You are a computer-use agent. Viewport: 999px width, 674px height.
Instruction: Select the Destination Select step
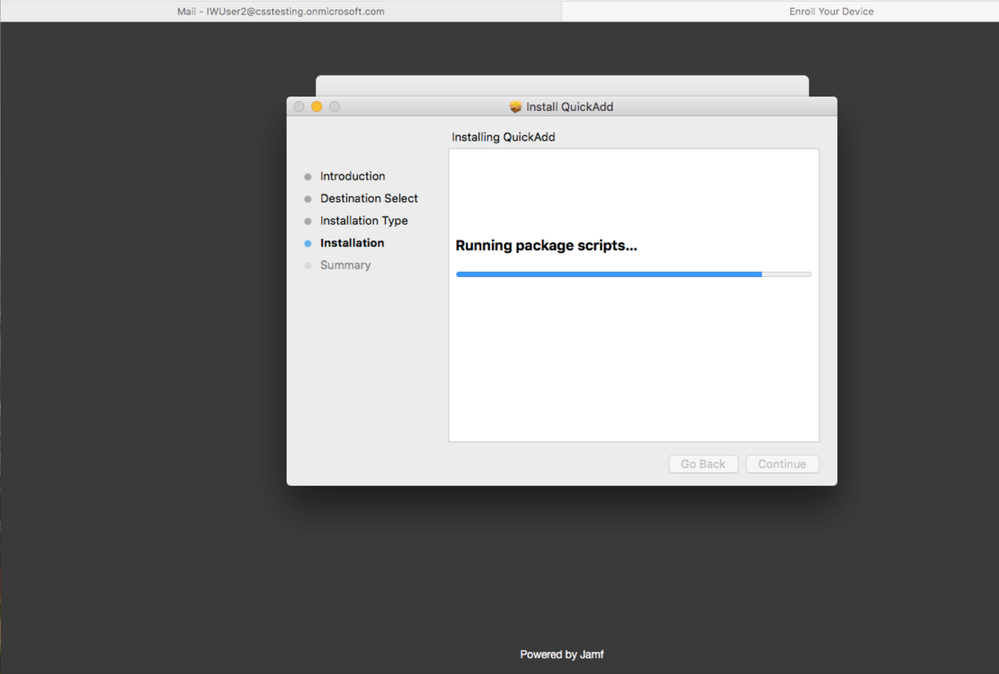coord(369,198)
